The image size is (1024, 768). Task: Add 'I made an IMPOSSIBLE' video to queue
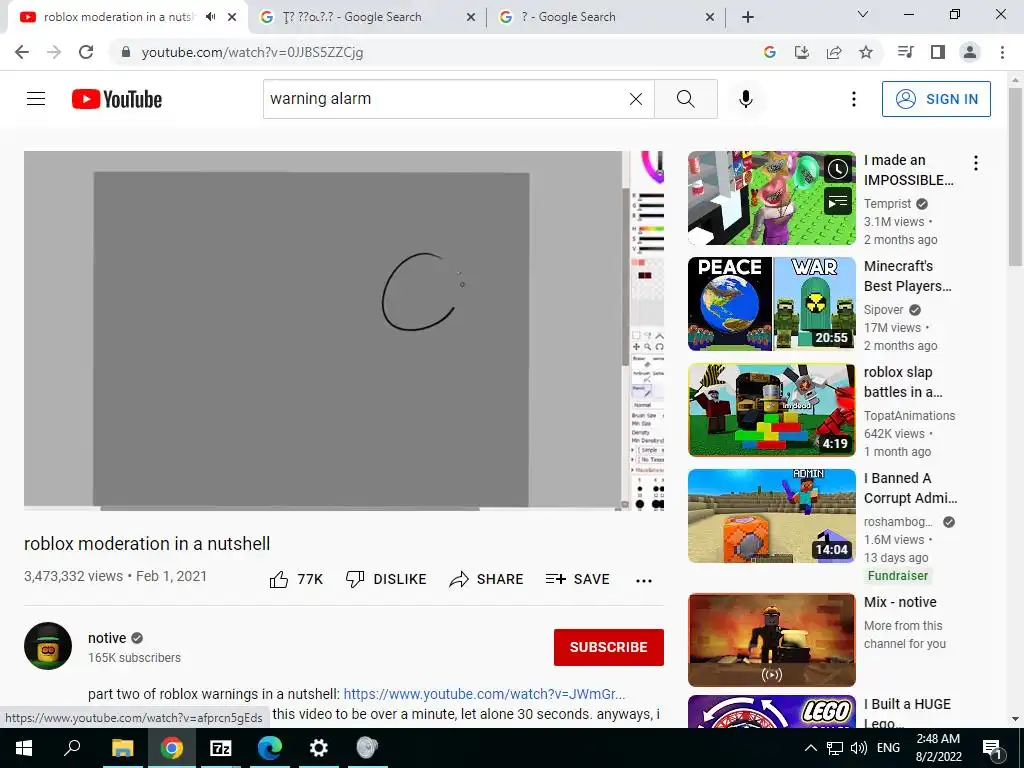tap(838, 202)
